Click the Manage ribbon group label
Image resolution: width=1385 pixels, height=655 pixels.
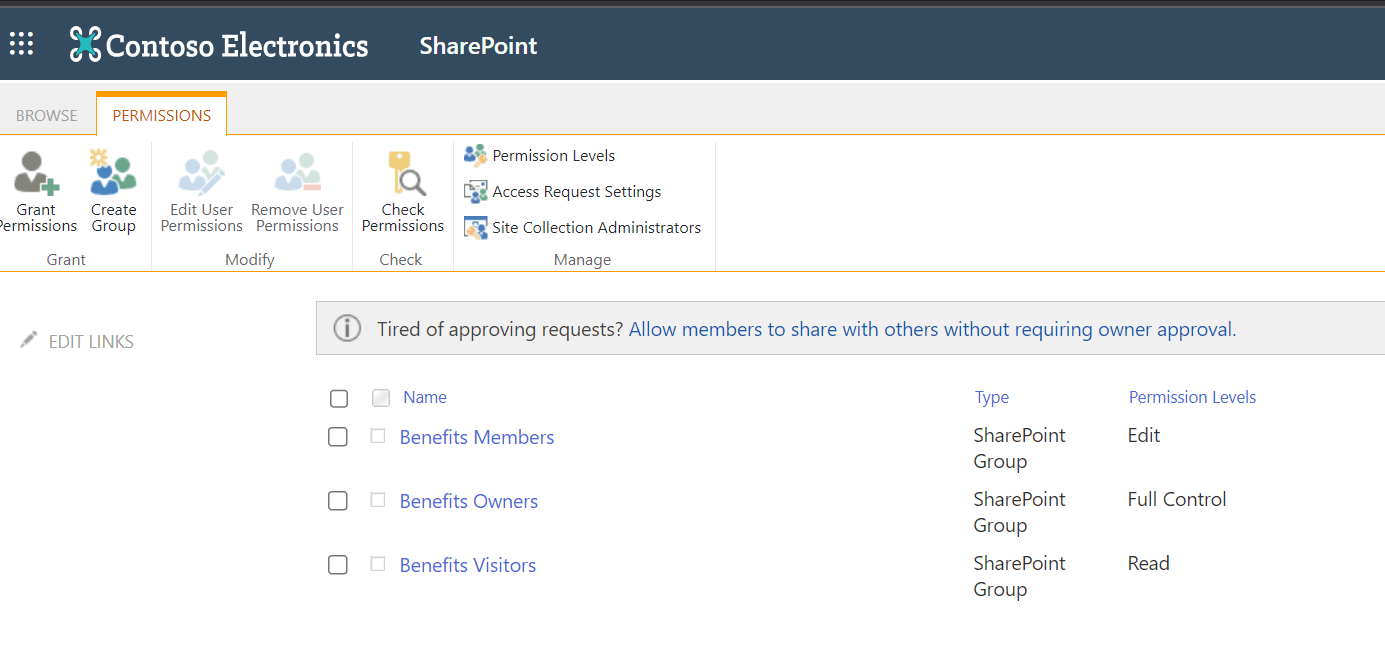(x=582, y=259)
